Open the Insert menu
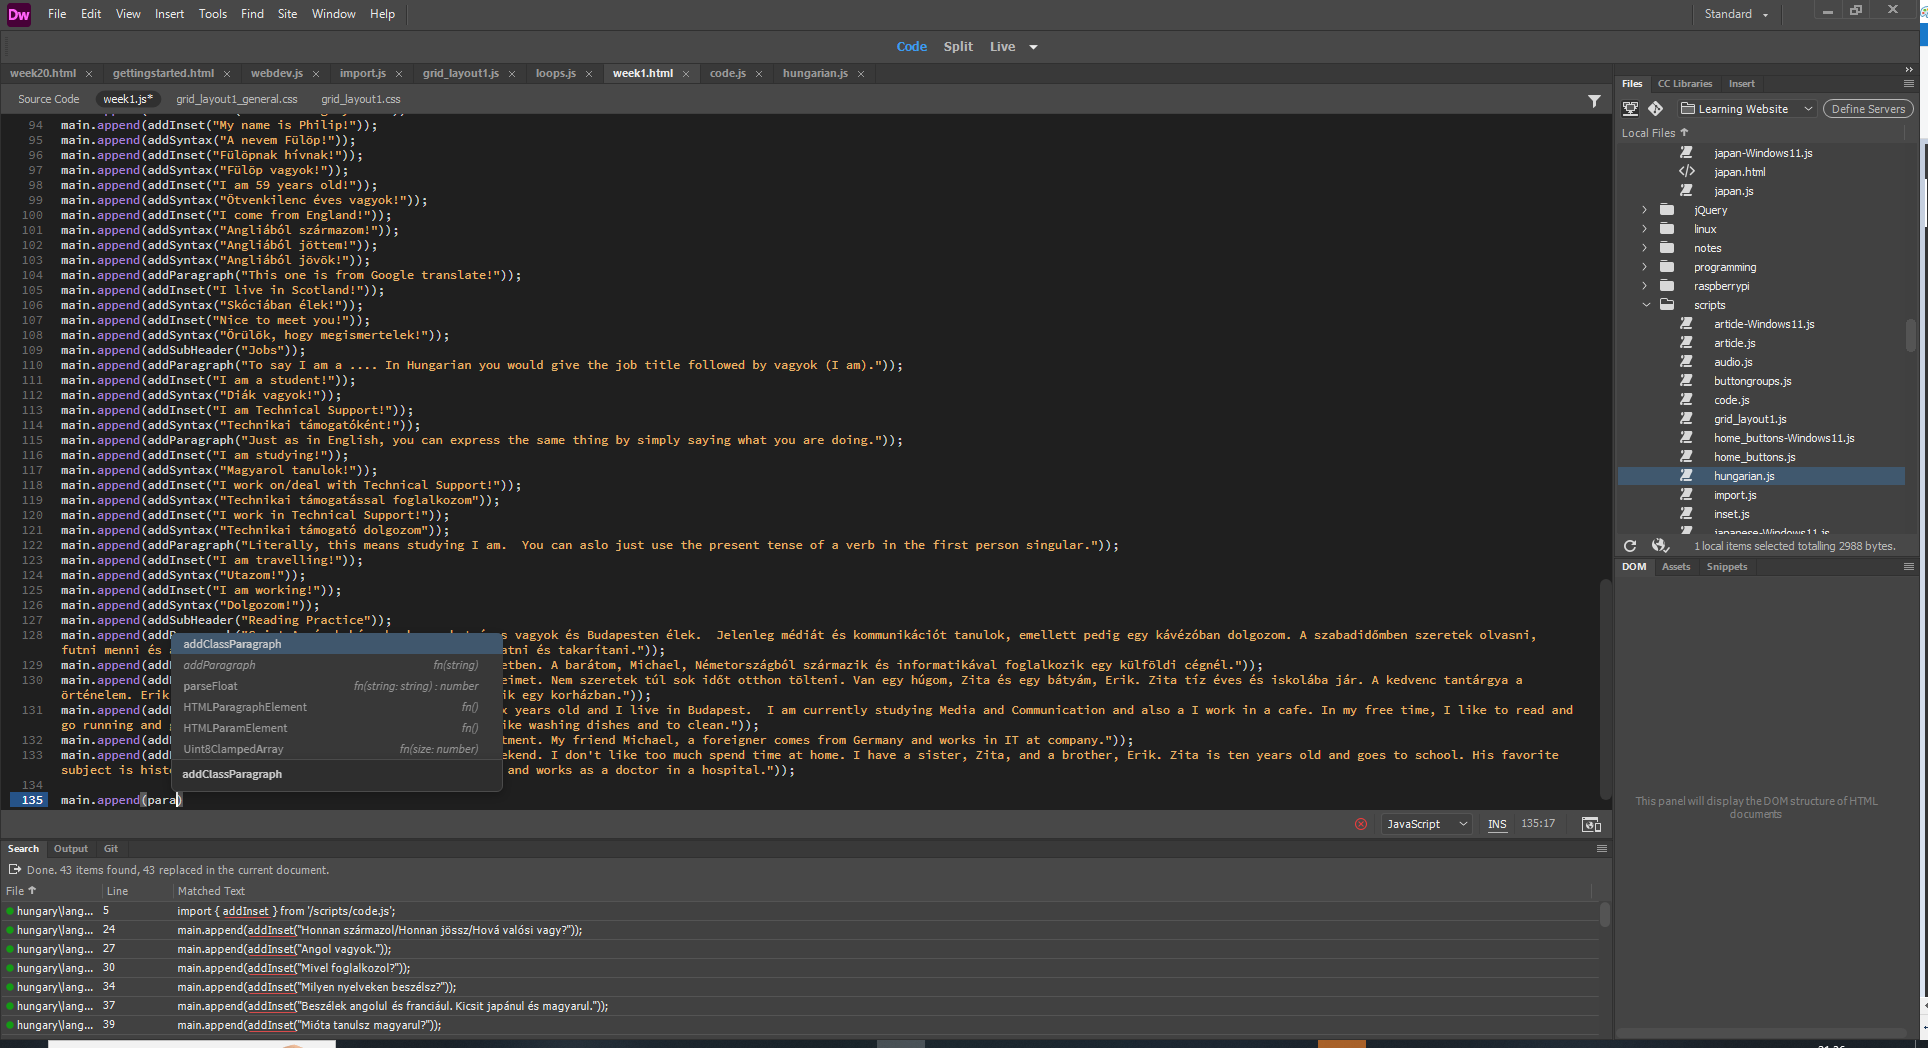 tap(169, 14)
